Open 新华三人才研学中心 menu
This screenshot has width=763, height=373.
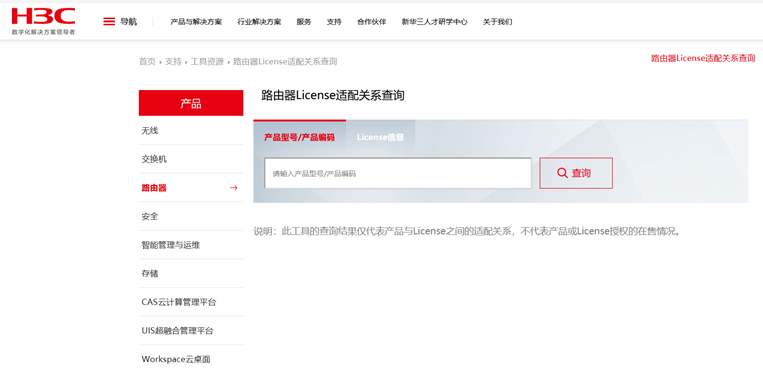pos(434,22)
